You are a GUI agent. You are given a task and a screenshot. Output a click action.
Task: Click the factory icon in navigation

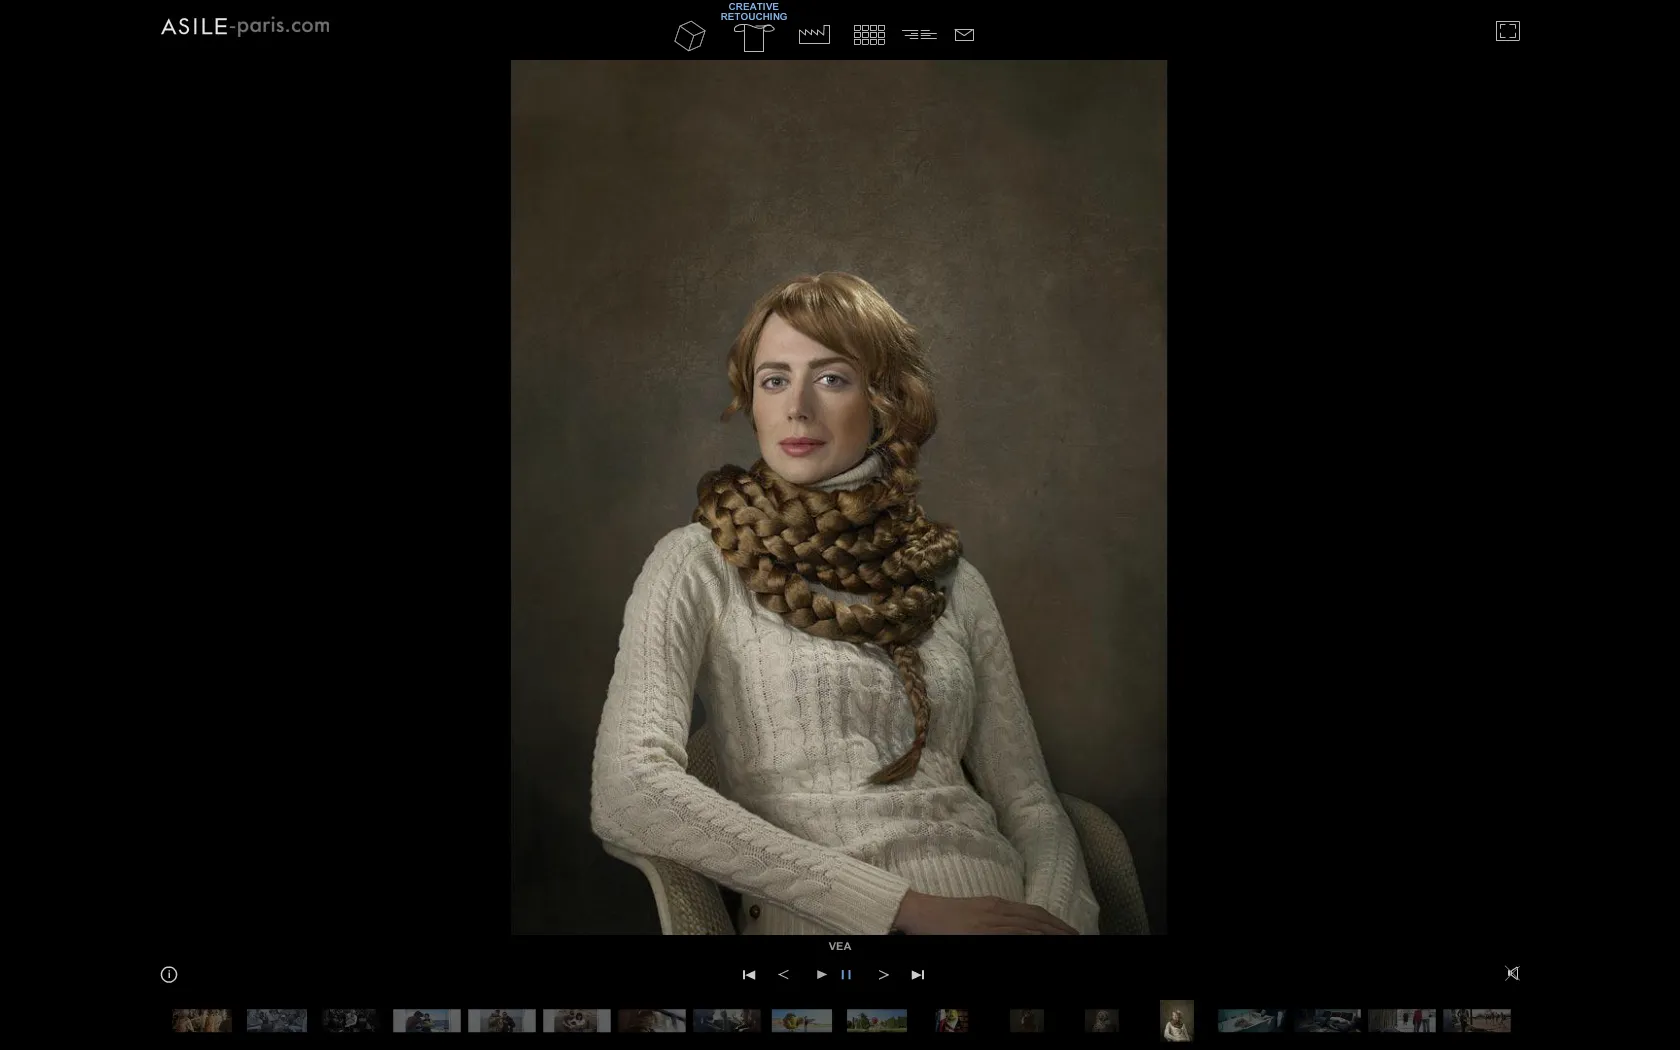pyautogui.click(x=814, y=35)
